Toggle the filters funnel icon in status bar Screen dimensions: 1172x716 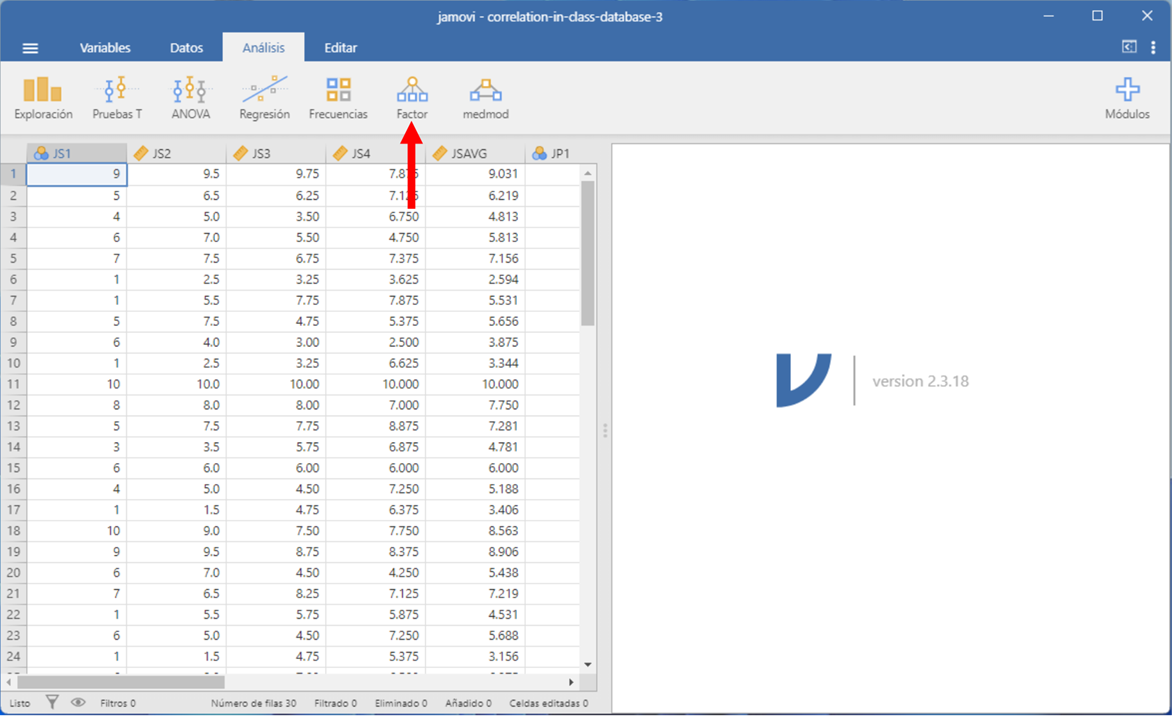52,703
